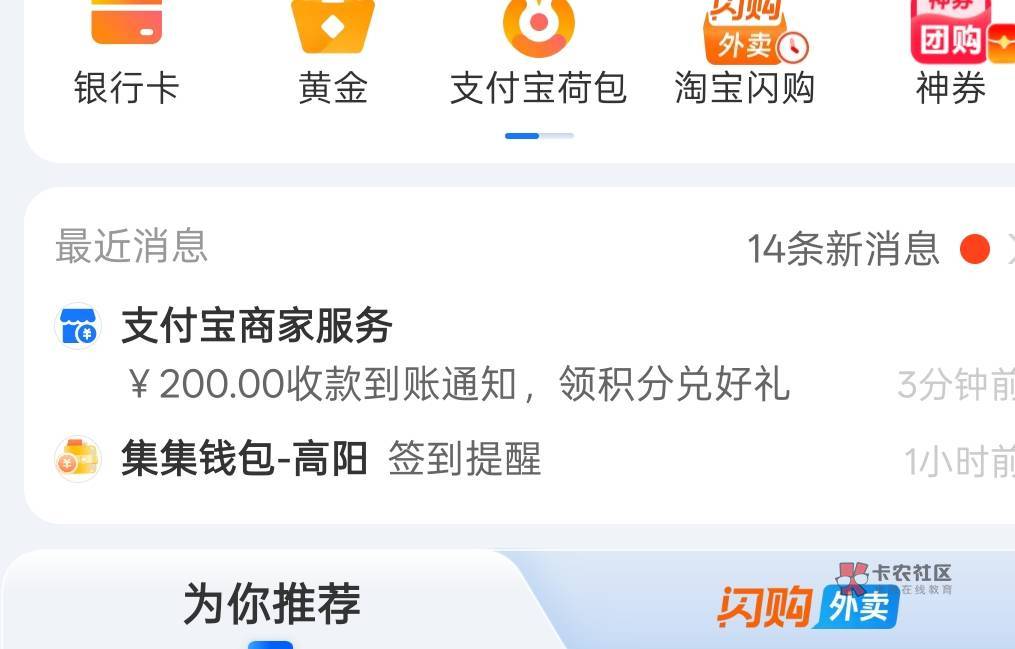This screenshot has height=649, width=1015.
Task: Tap the 3分钟前 timestamp
Action: click(956, 385)
